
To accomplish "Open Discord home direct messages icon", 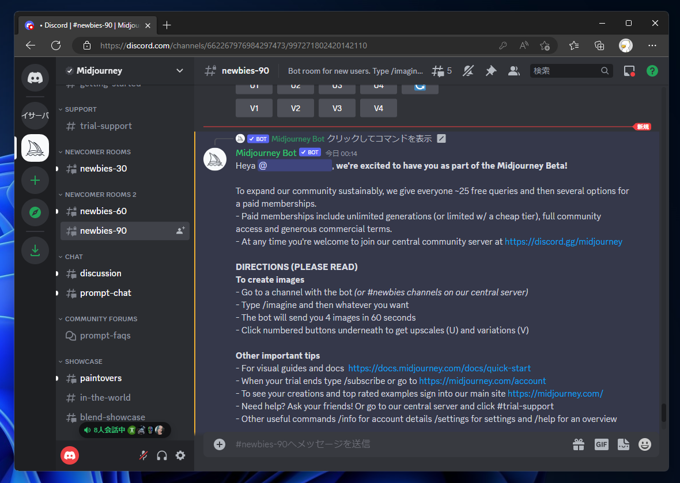I will pyautogui.click(x=35, y=78).
